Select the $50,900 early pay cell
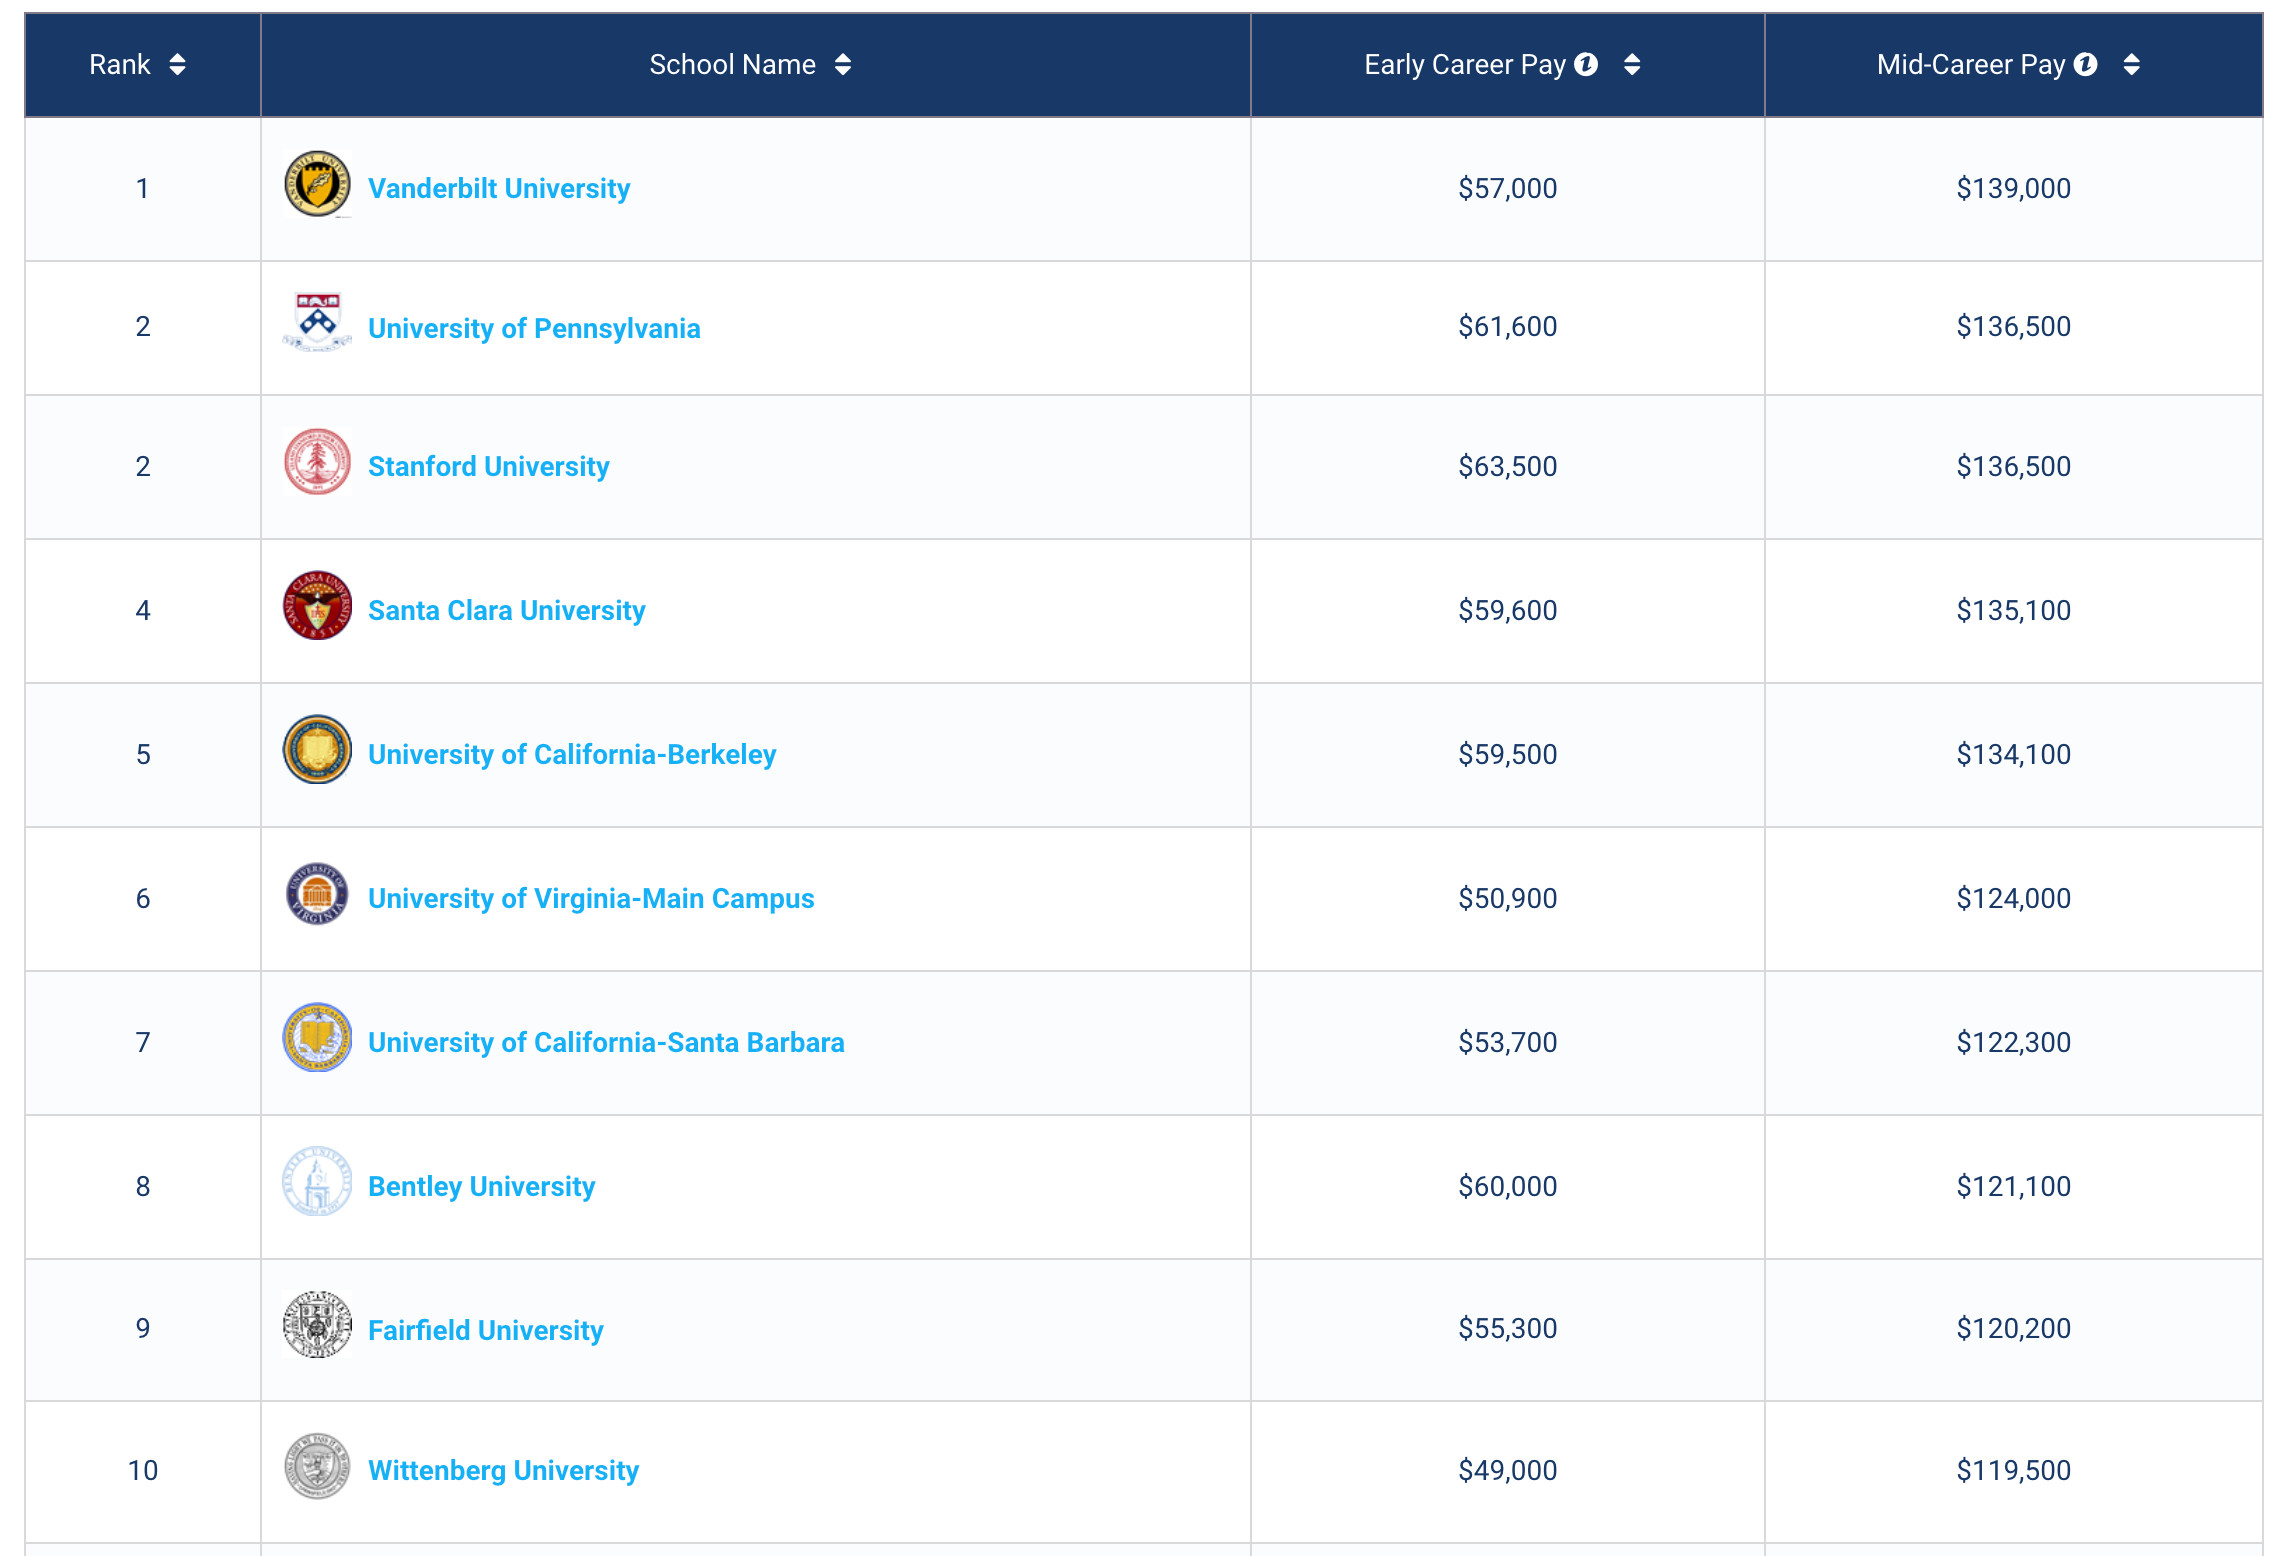The width and height of the screenshot is (2288, 1556). tap(1508, 899)
